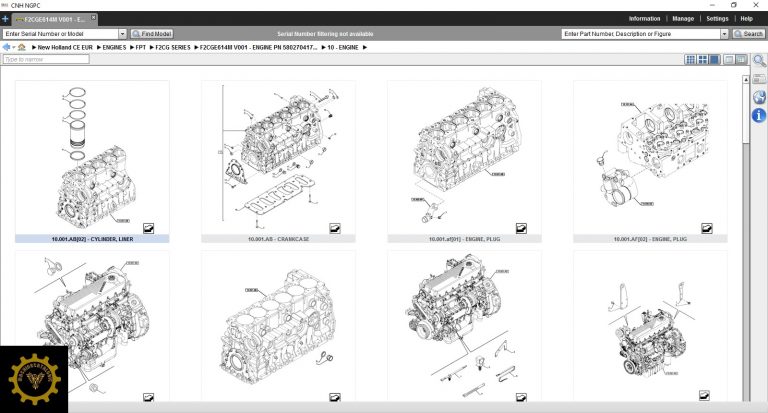Select the grid-pane layout icon beside view buttons
The width and height of the screenshot is (768, 413).
741,59
